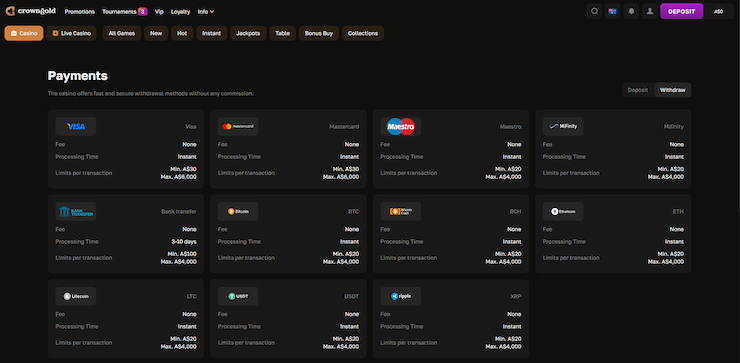Image resolution: width=740 pixels, height=363 pixels.
Task: Click the withdrawal methods description text
Action: click(151, 93)
